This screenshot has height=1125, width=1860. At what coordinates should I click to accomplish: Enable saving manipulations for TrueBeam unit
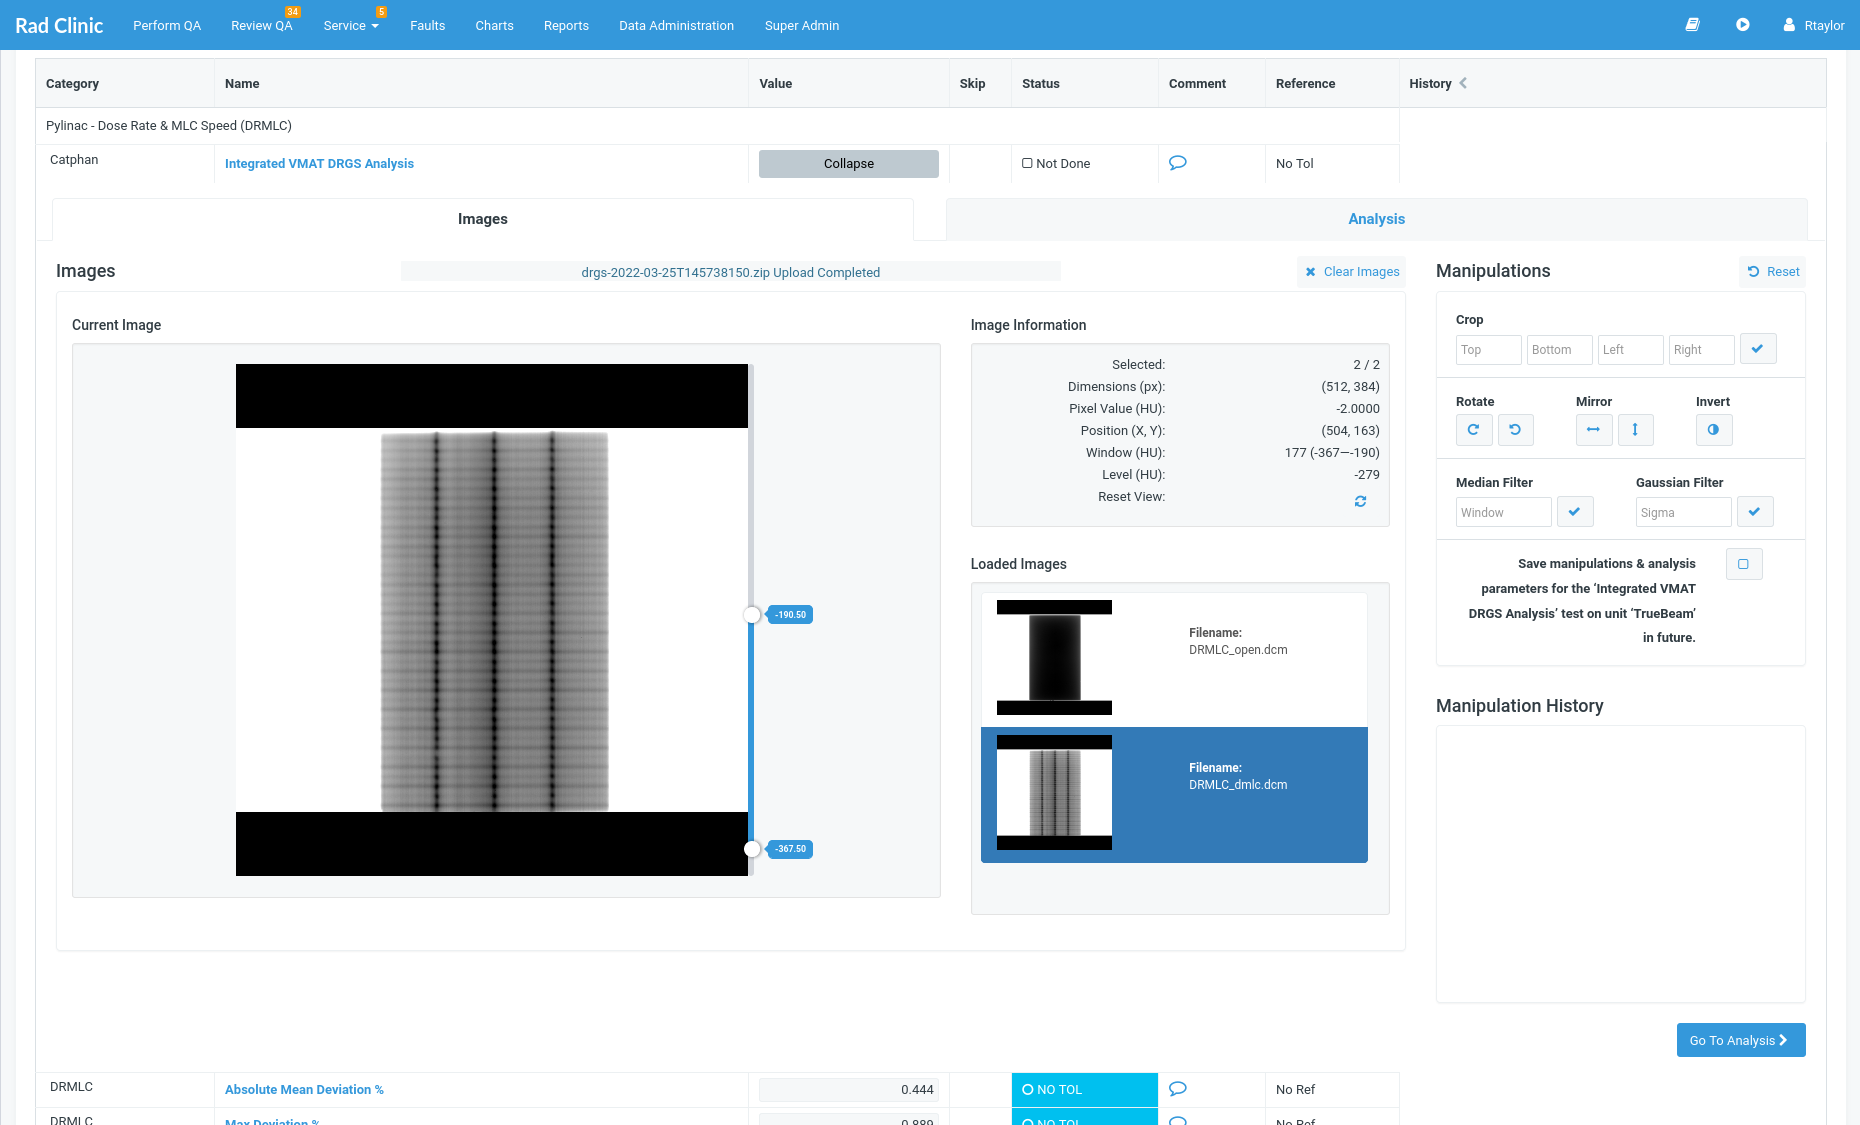(1744, 564)
